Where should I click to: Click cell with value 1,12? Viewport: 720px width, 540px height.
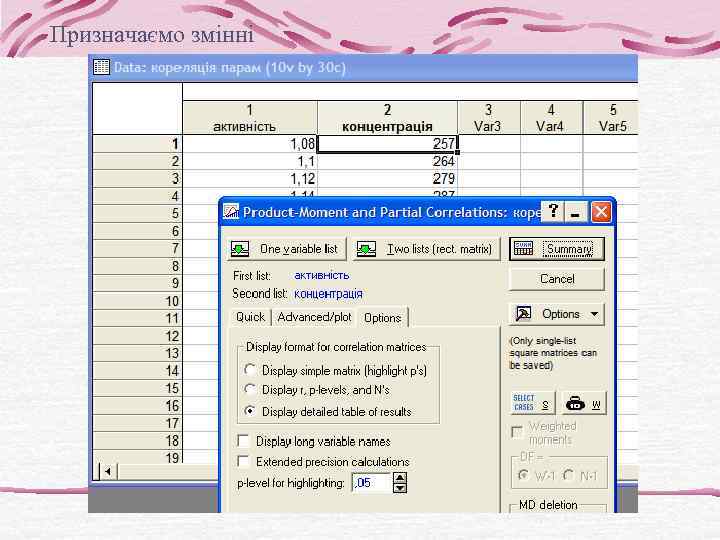click(x=250, y=179)
